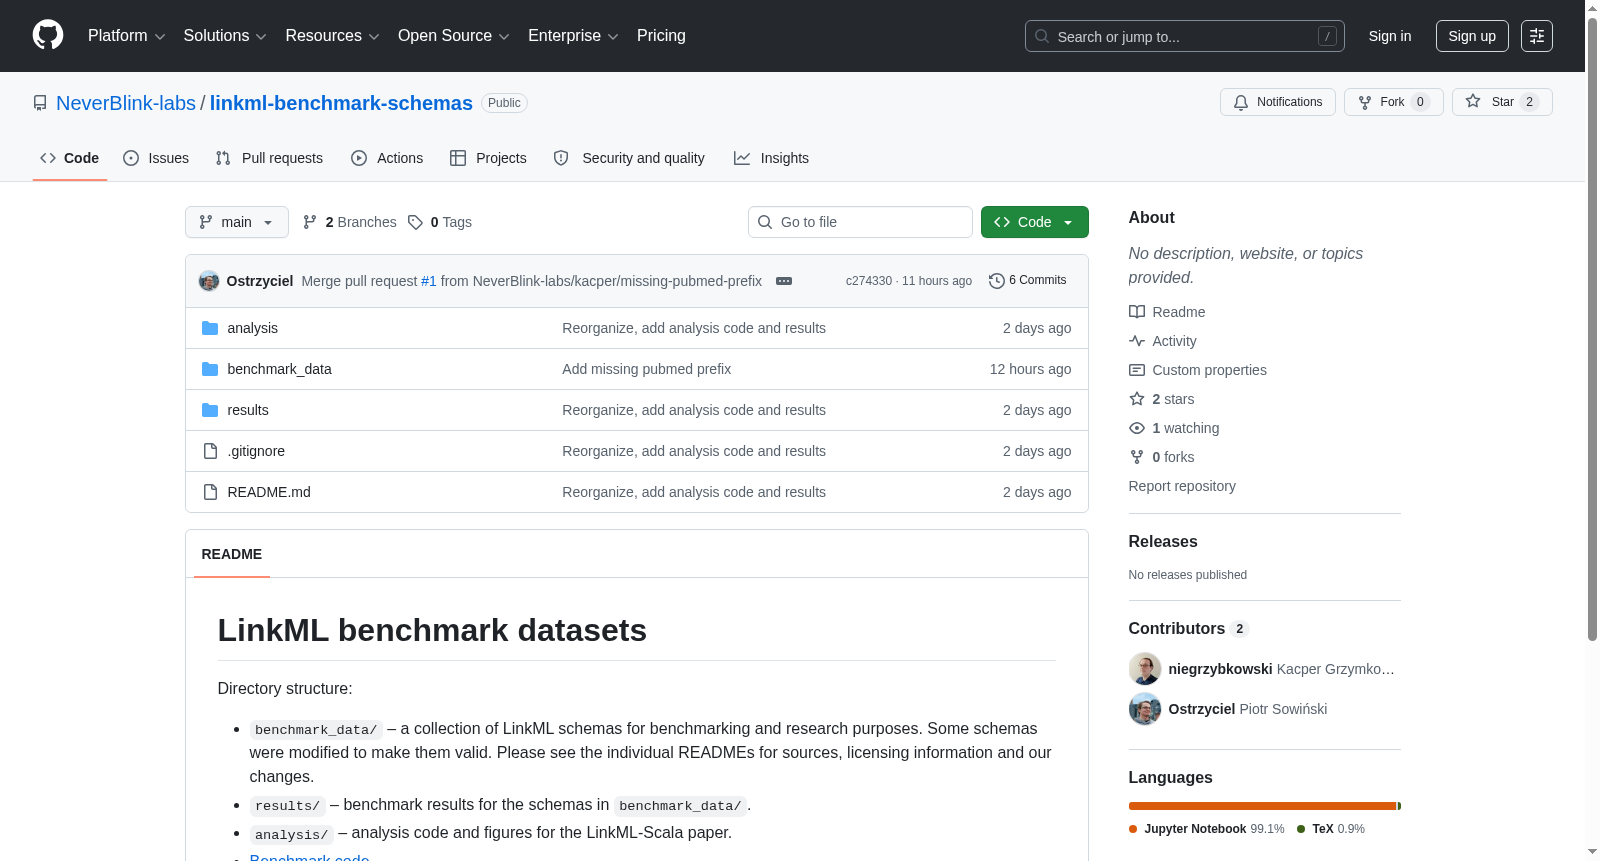Click the benchmark_data folder icon
The image size is (1600, 861).
pyautogui.click(x=210, y=369)
